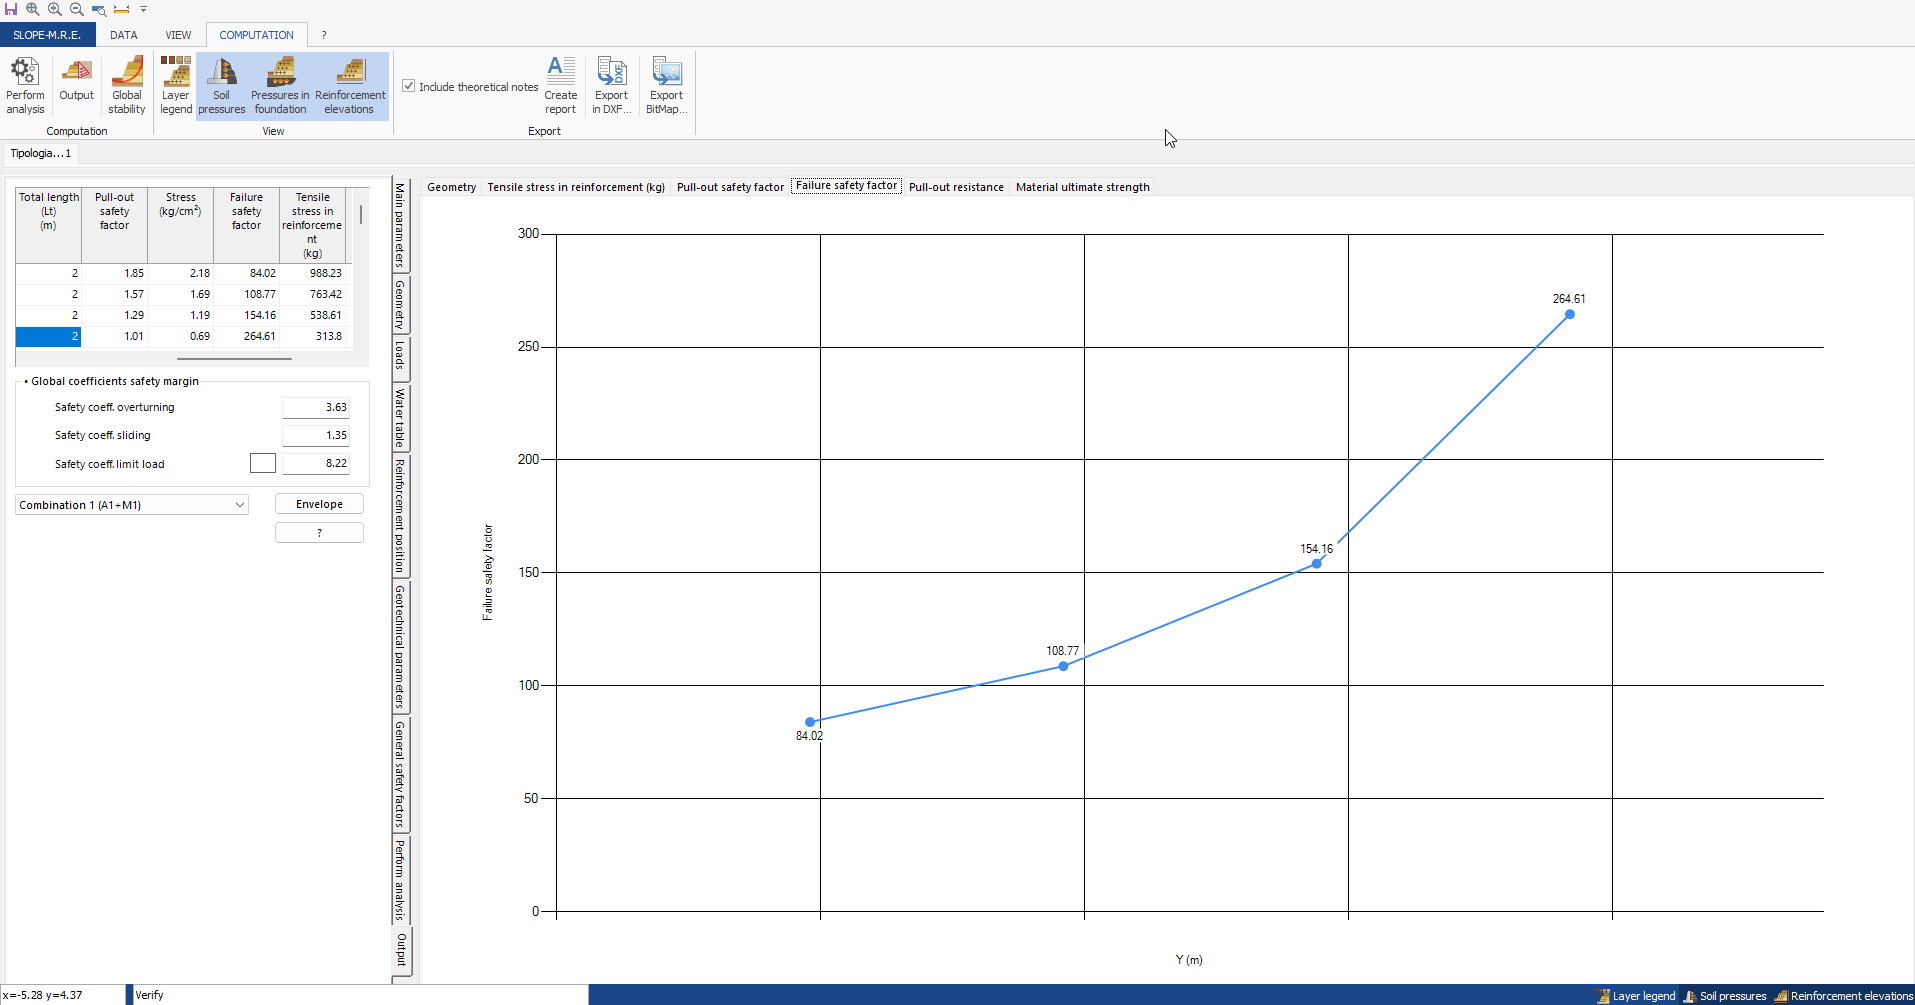Screen dimensions: 1915x1005
Task: Expand the quick access toolbar customize arrow
Action: click(143, 9)
